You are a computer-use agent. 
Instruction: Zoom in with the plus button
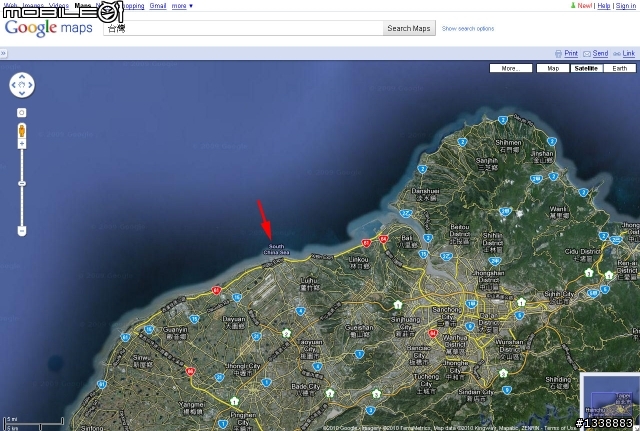pos(22,144)
